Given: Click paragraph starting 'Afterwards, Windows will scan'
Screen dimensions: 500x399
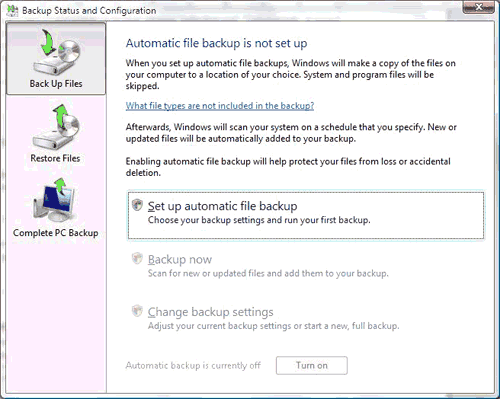Looking at the screenshot, I should coord(291,133).
